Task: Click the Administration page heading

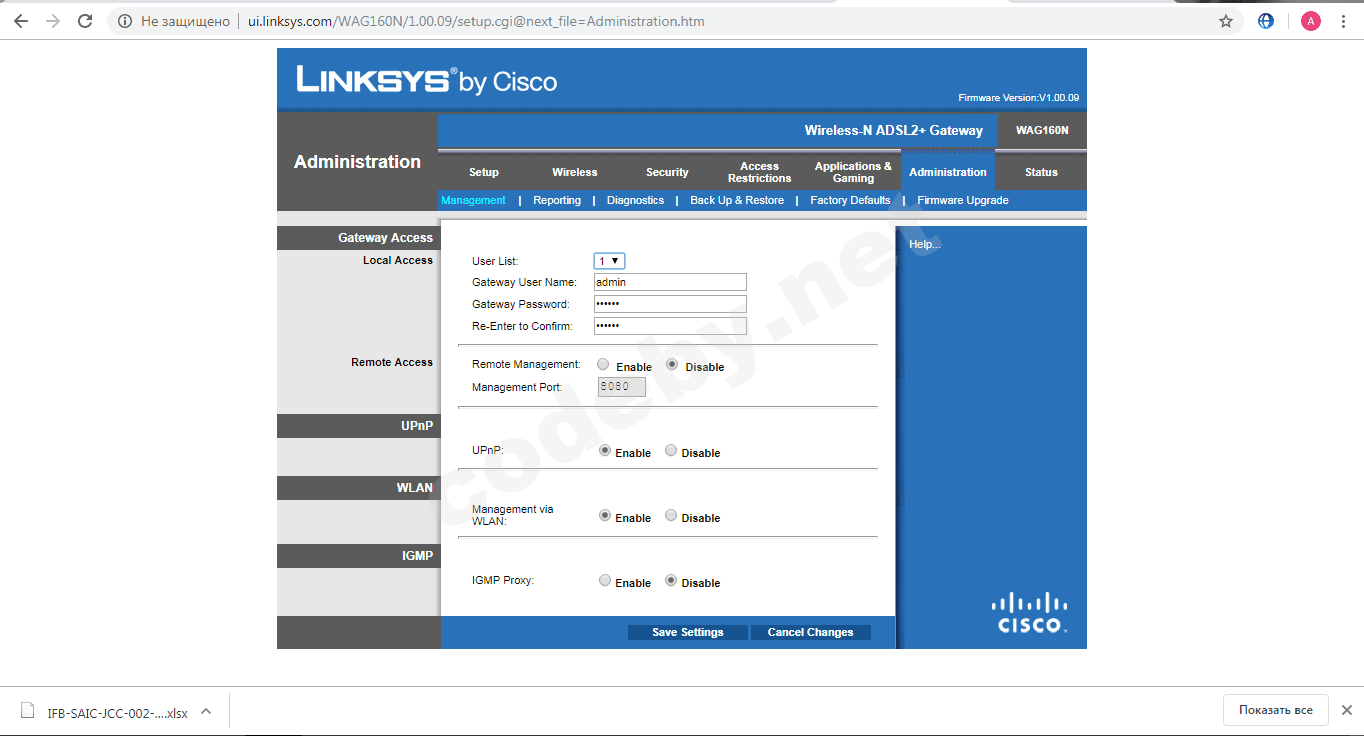Action: [357, 162]
